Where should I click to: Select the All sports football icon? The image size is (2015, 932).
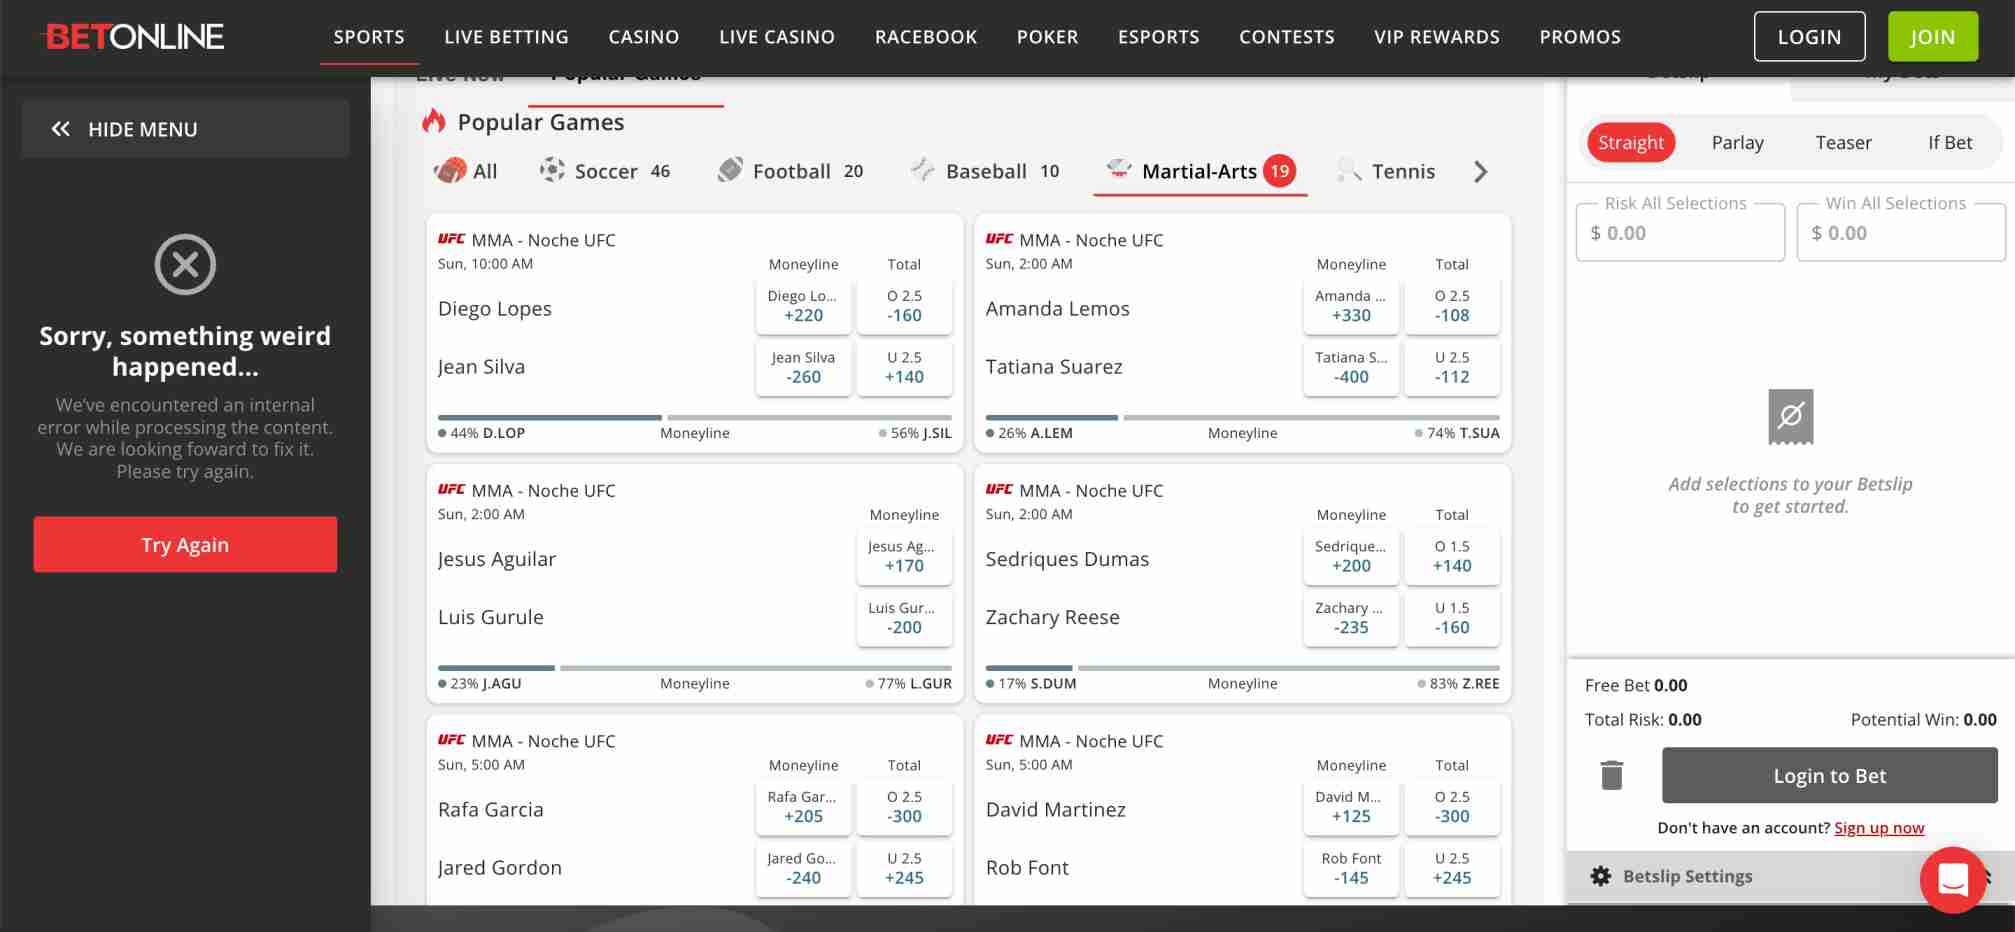click(450, 170)
